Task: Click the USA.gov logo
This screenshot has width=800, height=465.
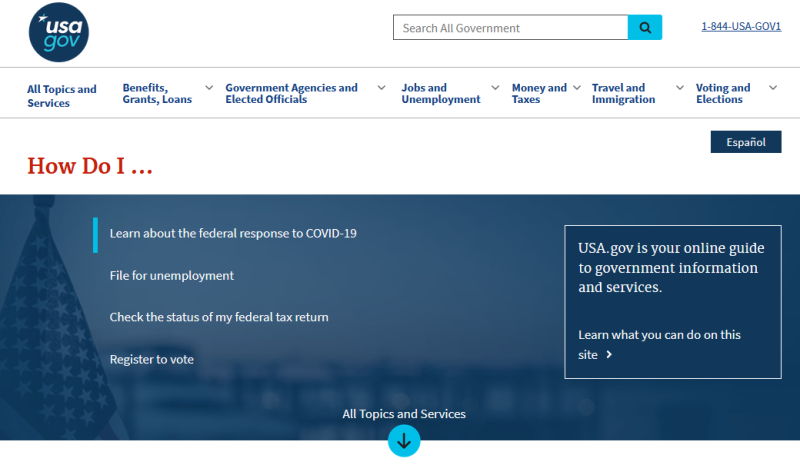Action: pyautogui.click(x=59, y=32)
